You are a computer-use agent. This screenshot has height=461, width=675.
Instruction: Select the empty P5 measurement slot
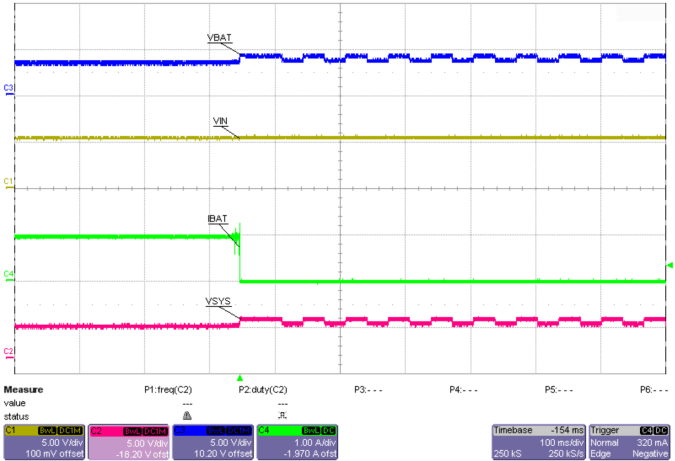click(x=558, y=390)
